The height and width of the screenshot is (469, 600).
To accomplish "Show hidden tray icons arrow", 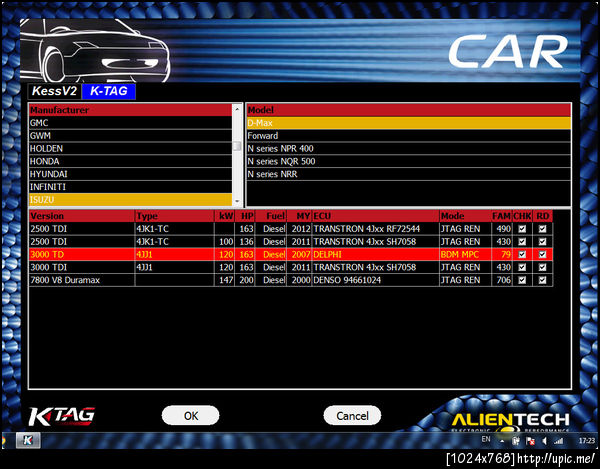I will coord(502,441).
